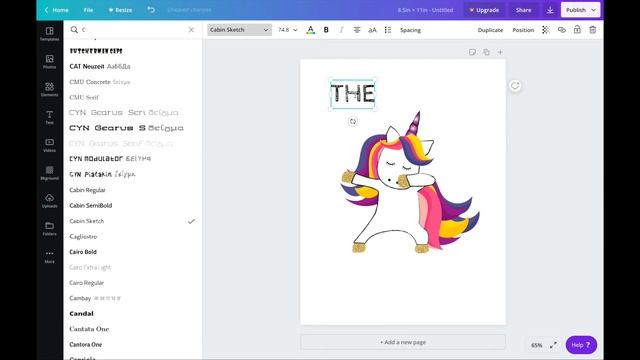640x360 pixels.
Task: Open the text color picker
Action: pyautogui.click(x=310, y=30)
